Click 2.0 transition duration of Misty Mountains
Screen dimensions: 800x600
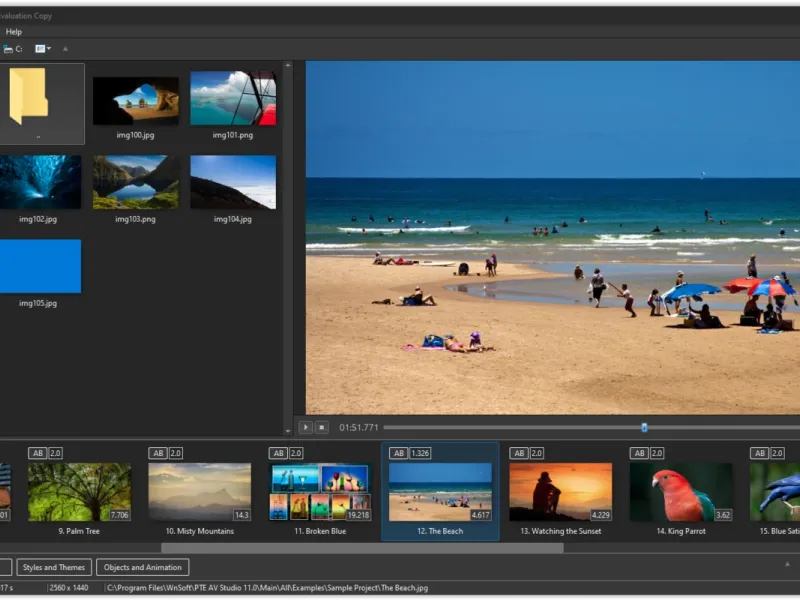[176, 453]
